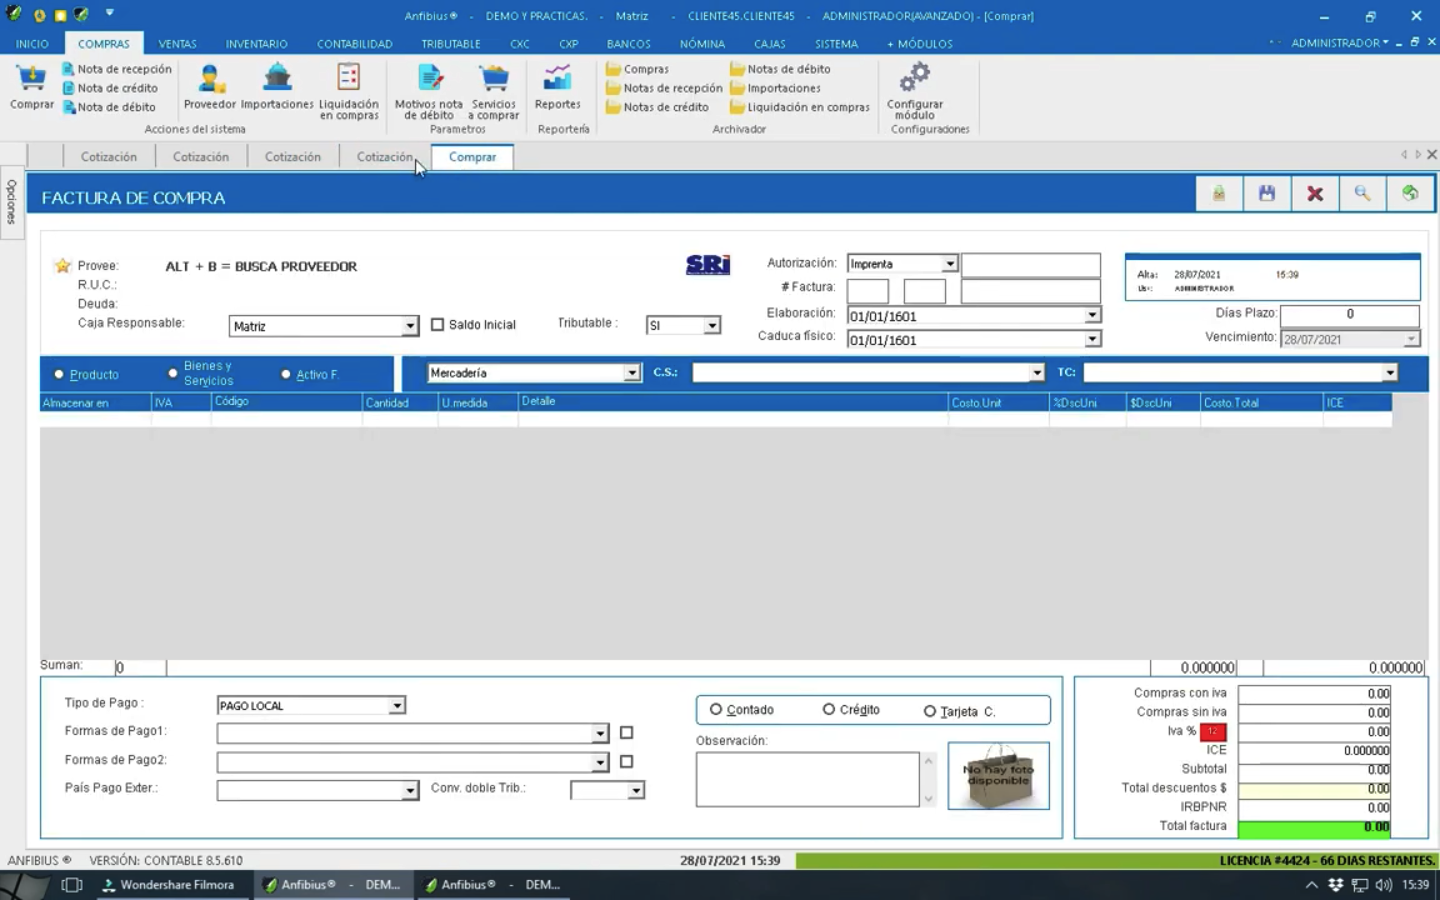This screenshot has height=900, width=1440.
Task: Click the red X delete icon
Action: (1315, 194)
